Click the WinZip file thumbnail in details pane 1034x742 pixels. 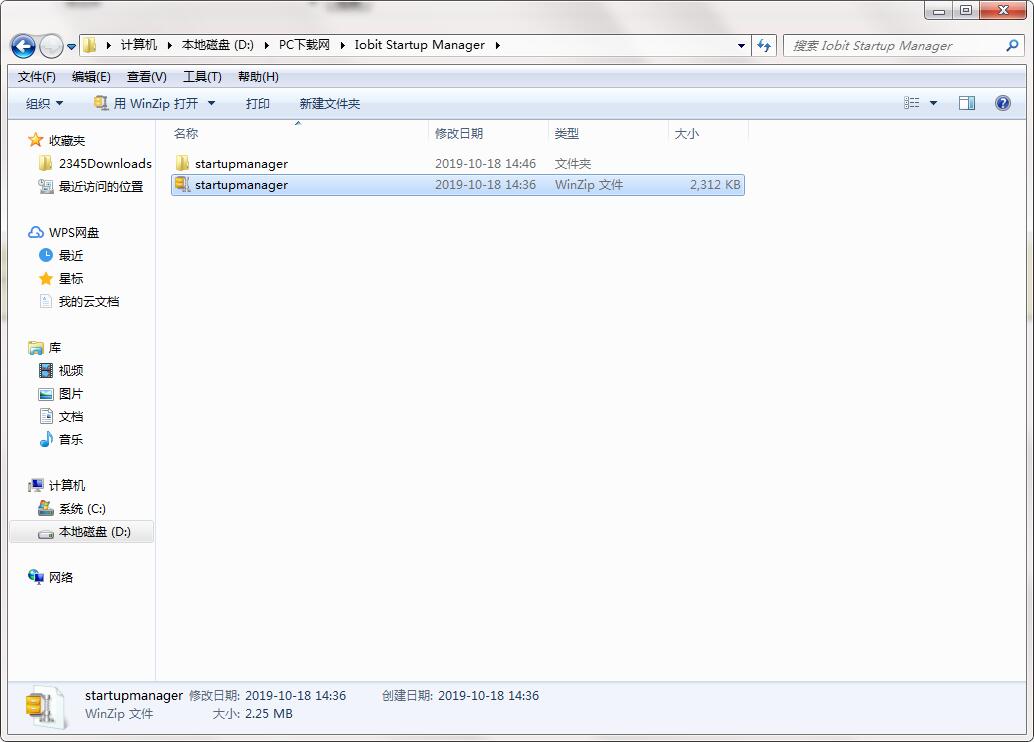tap(45, 707)
